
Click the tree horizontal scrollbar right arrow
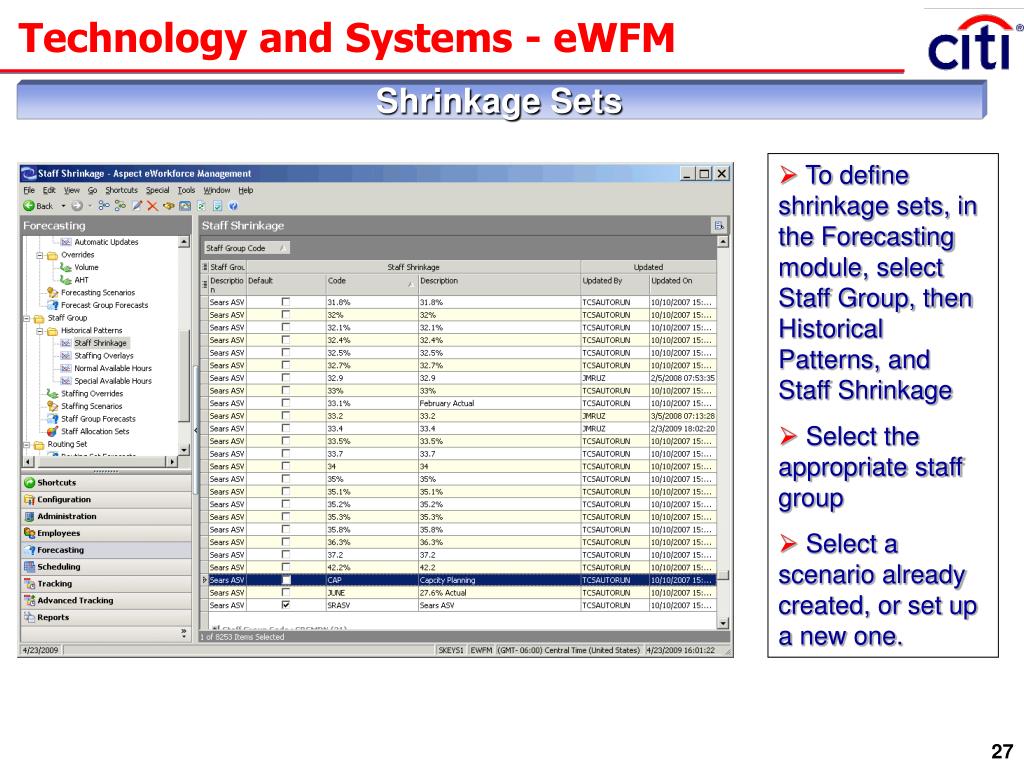click(x=172, y=462)
